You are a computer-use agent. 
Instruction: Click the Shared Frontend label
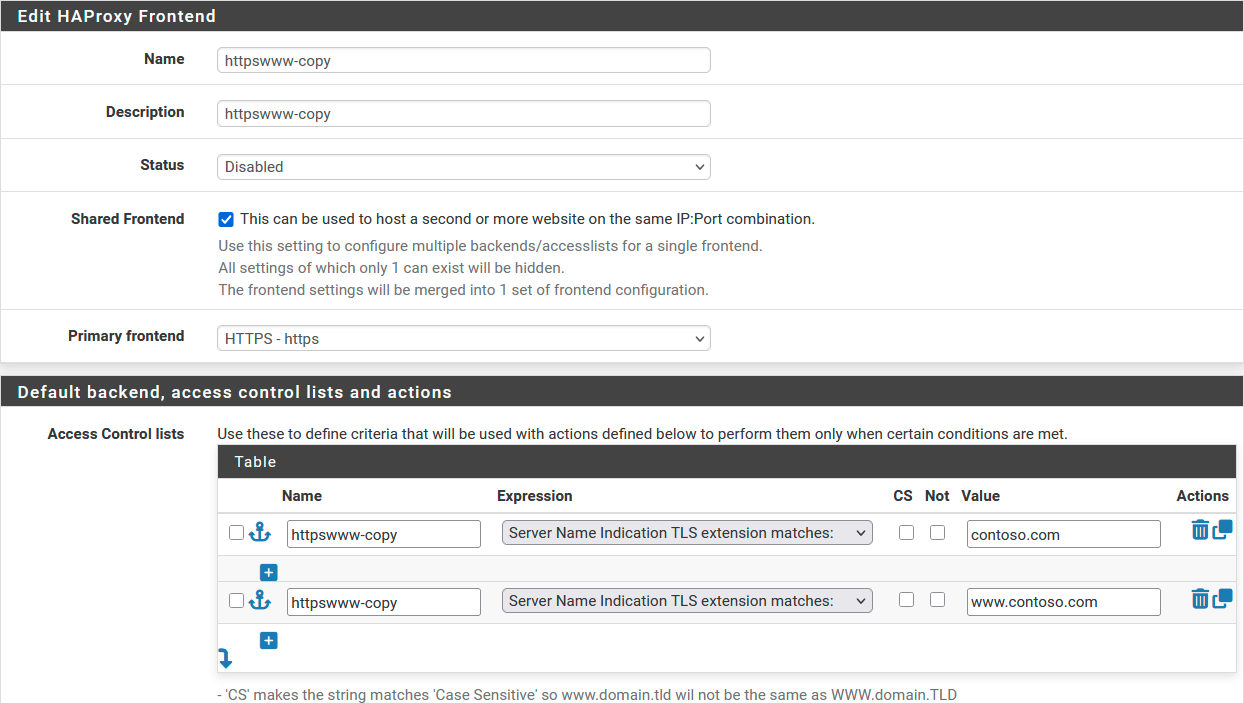(x=128, y=219)
